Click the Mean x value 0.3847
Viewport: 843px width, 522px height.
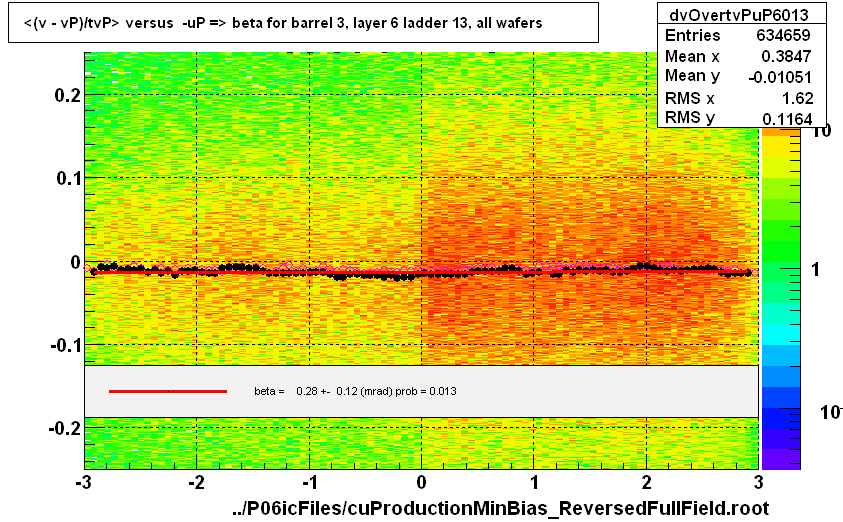786,56
